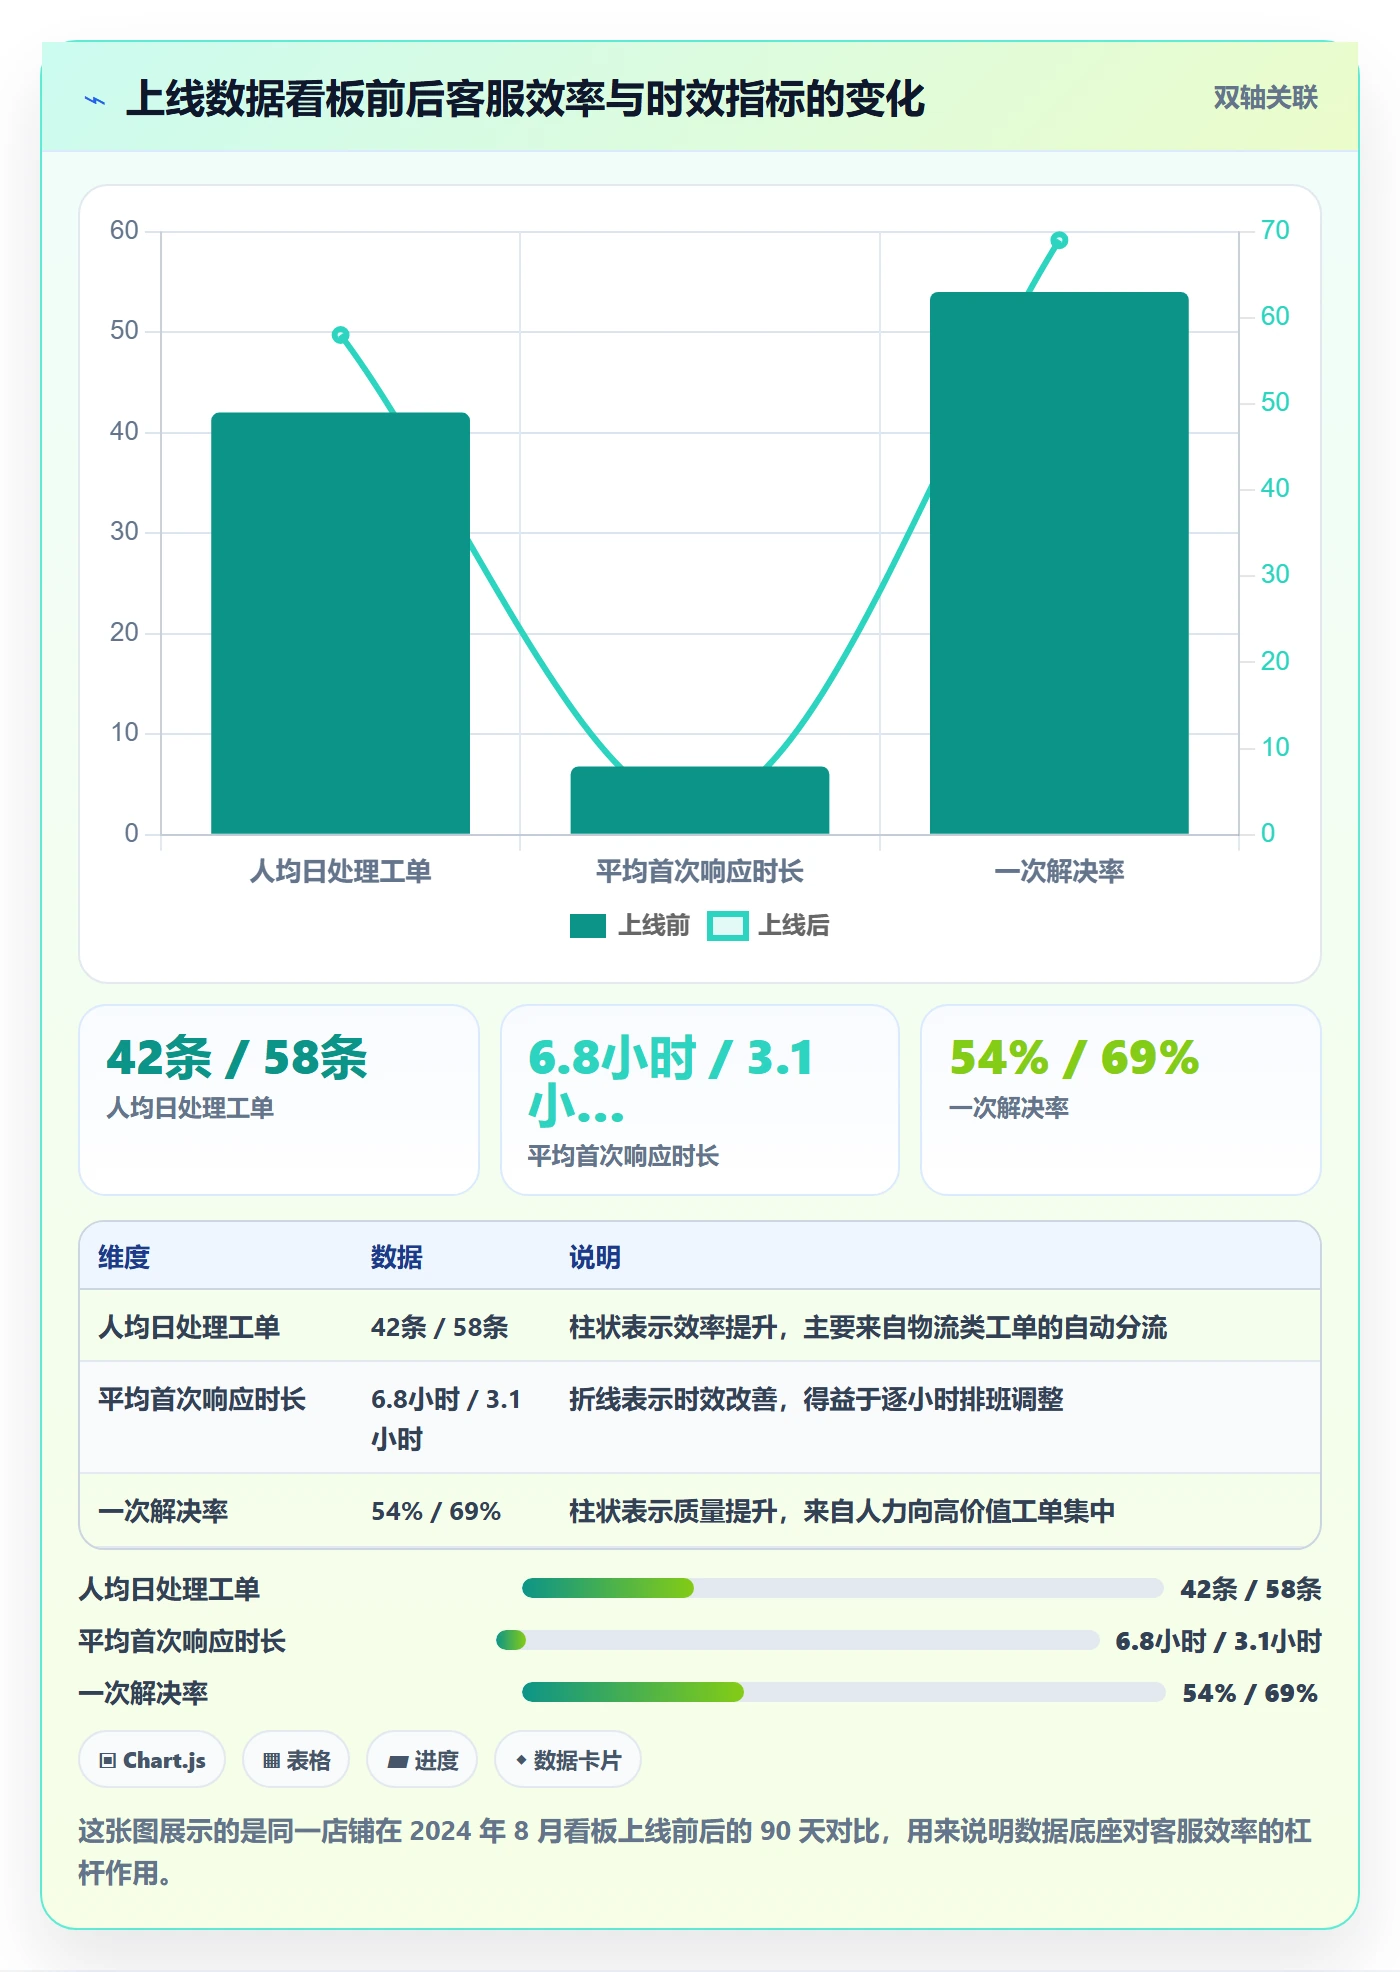Click the table cell about 高价值工单集中
Image resolution: width=1400 pixels, height=1972 pixels.
click(842, 1511)
